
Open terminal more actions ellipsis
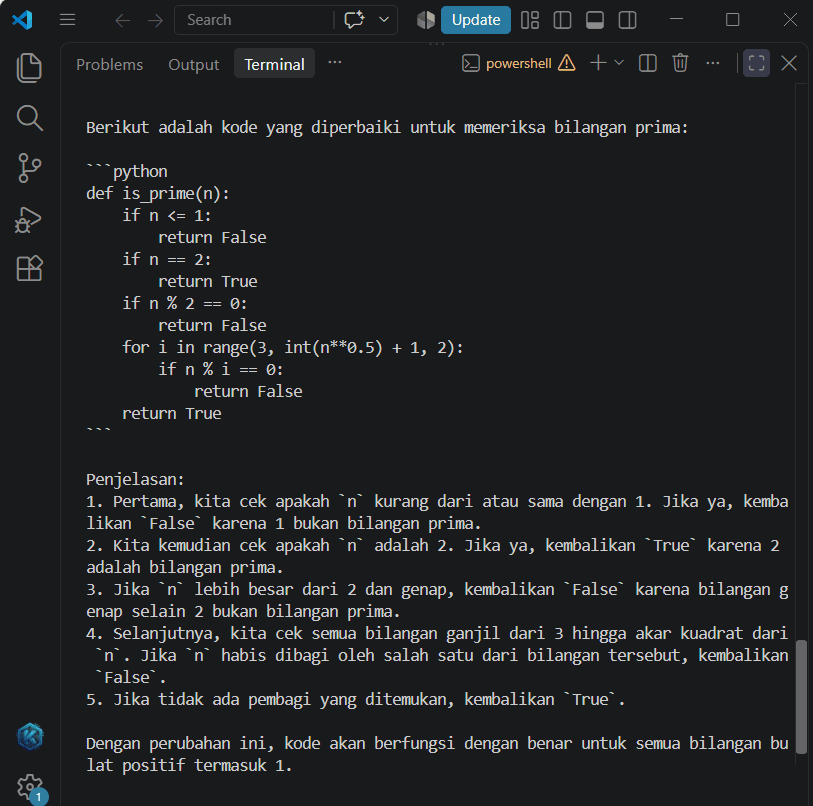click(x=713, y=63)
